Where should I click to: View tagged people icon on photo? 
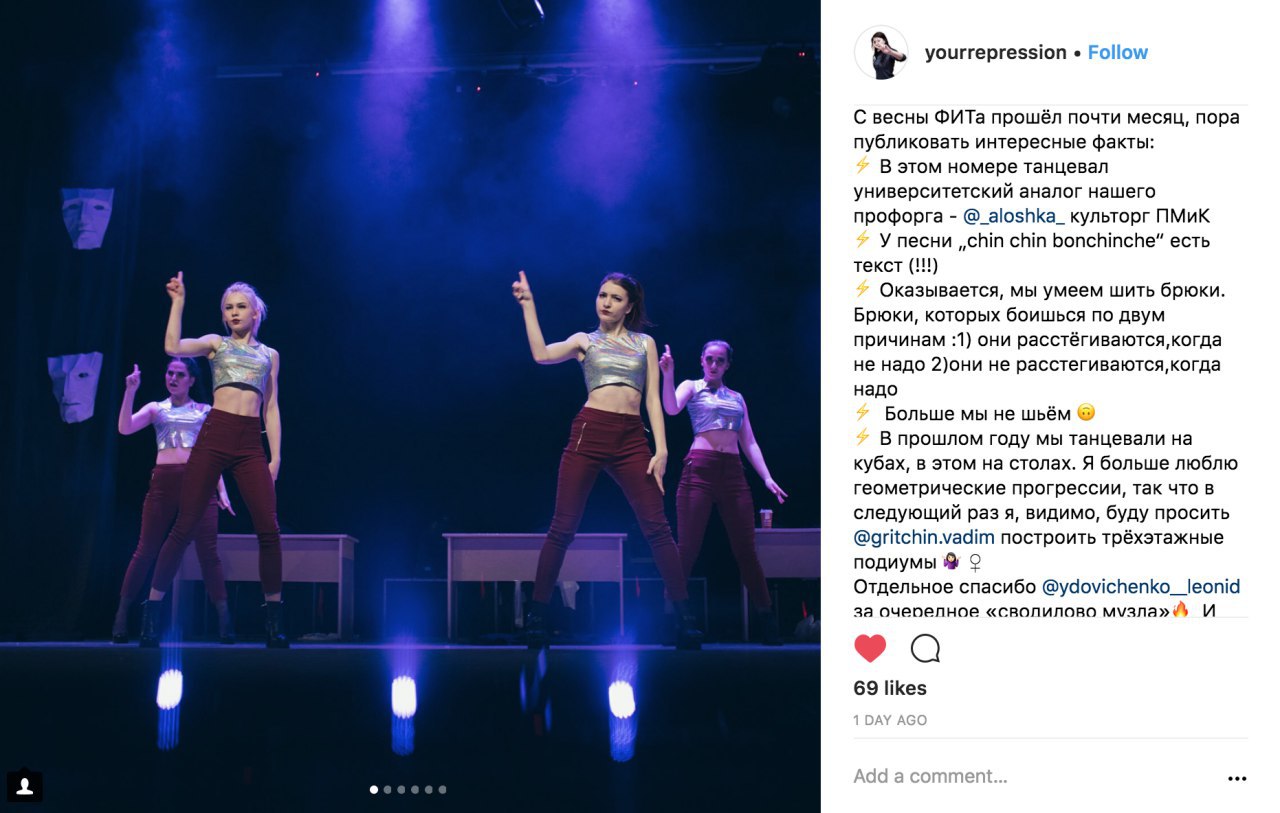pos(24,786)
